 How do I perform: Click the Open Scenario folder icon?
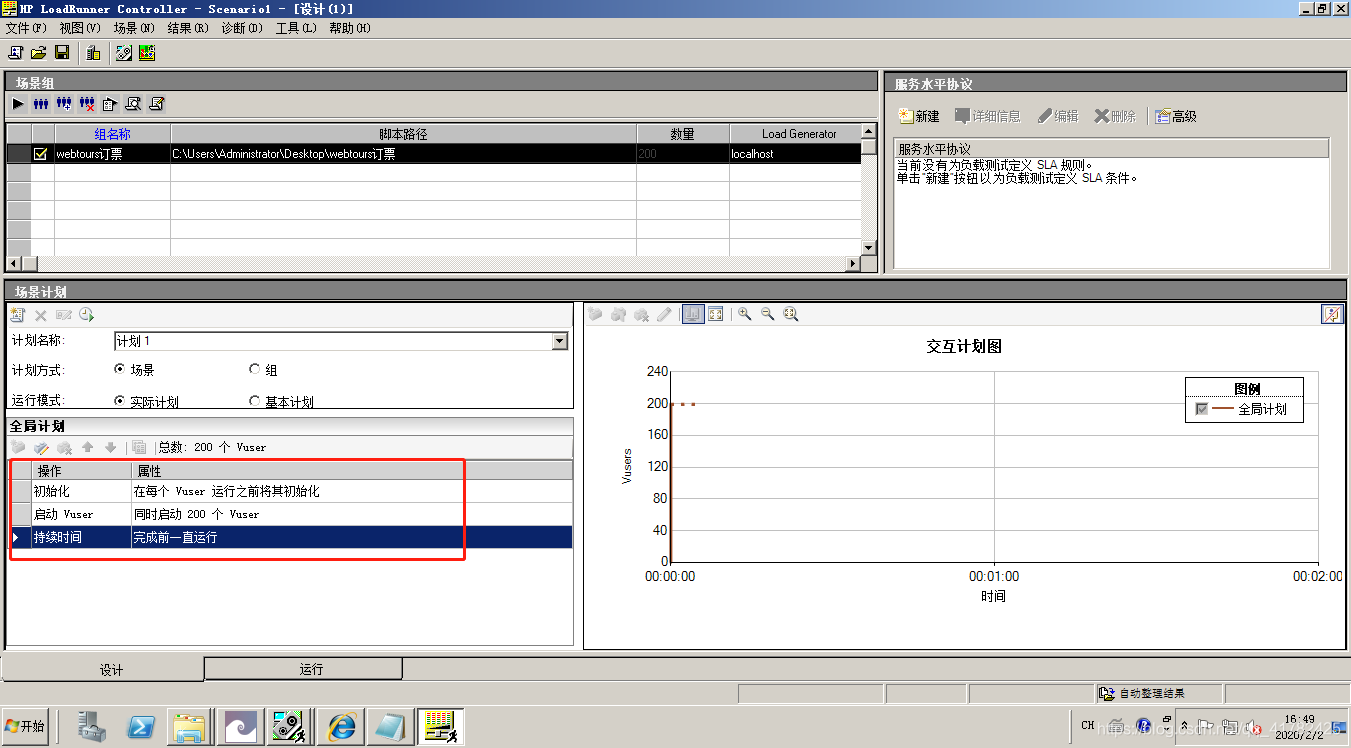(x=39, y=52)
